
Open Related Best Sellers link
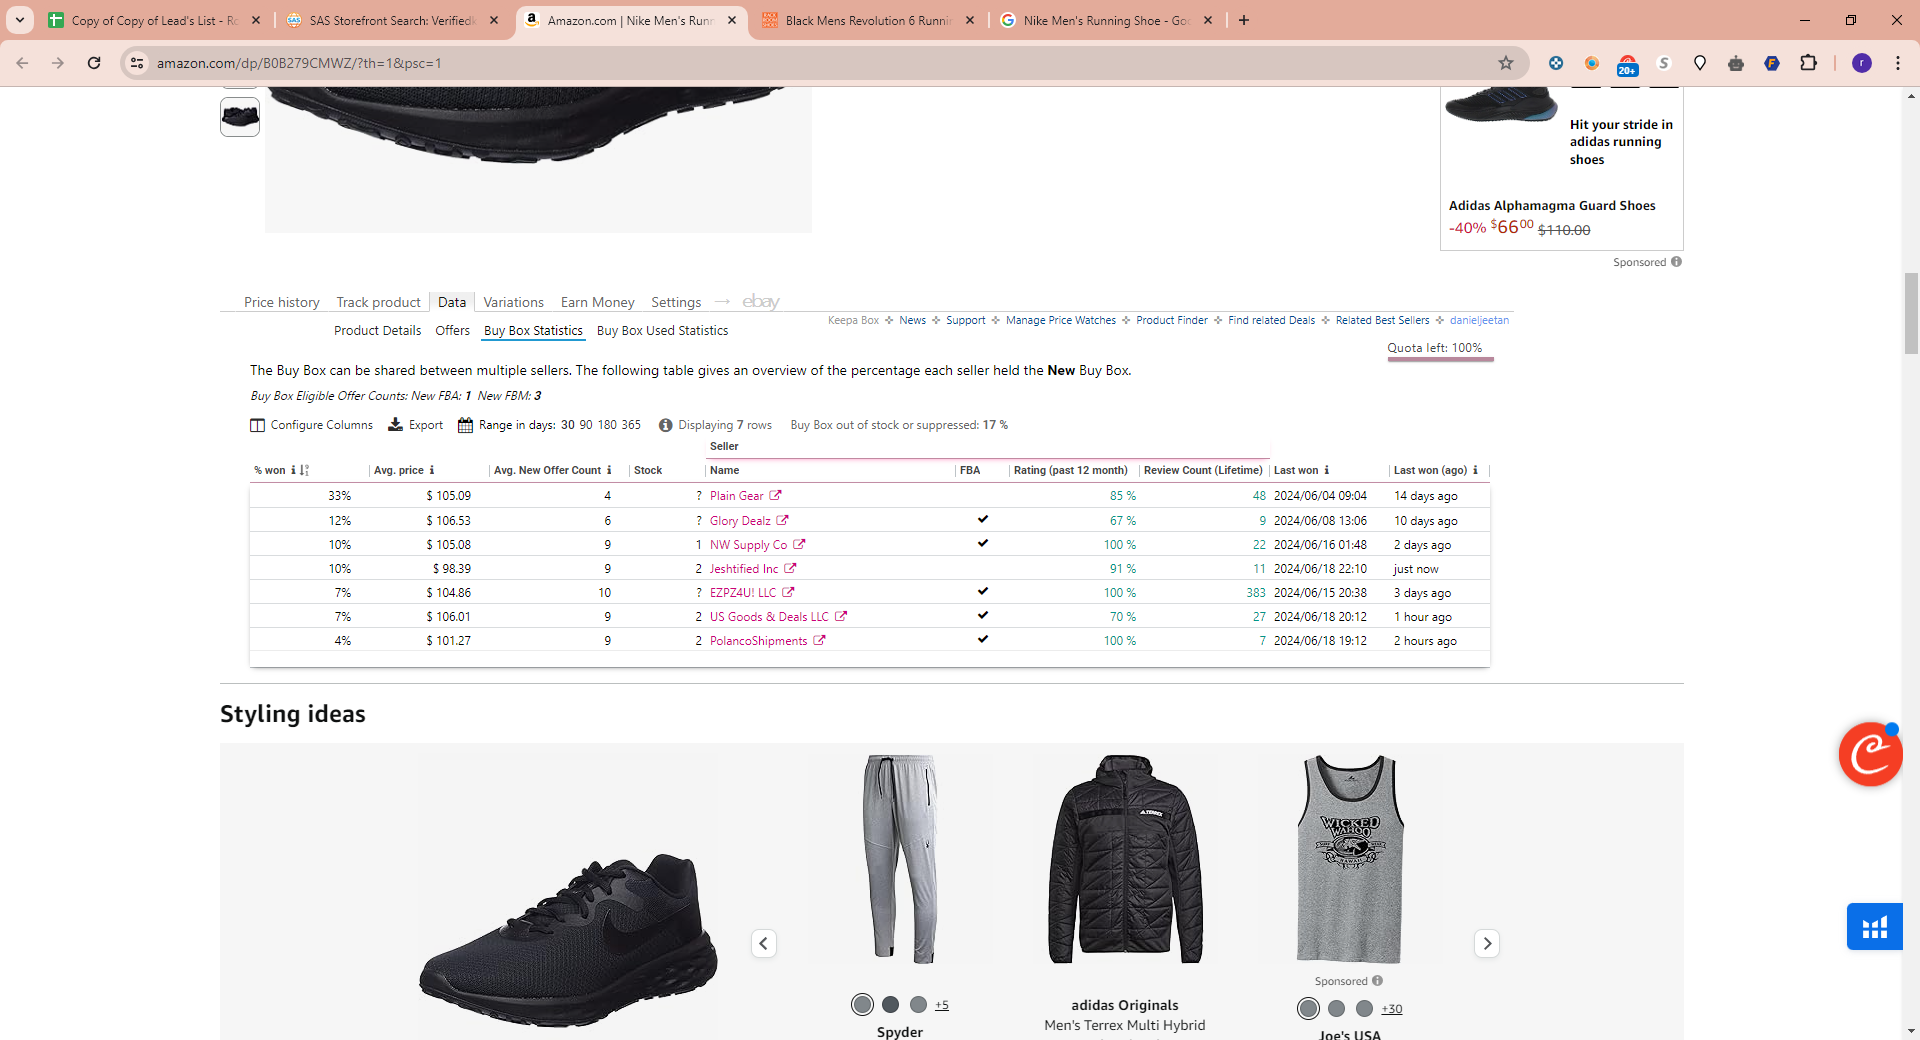(x=1383, y=320)
